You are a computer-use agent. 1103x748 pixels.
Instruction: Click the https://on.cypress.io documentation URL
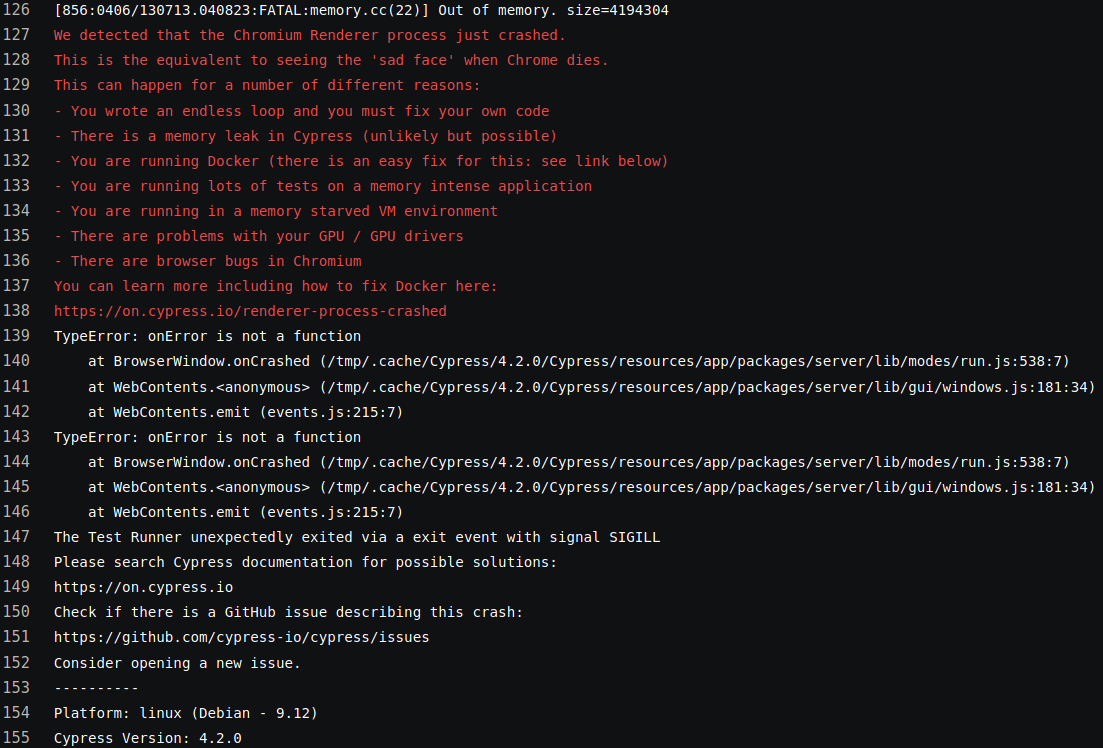pos(143,587)
